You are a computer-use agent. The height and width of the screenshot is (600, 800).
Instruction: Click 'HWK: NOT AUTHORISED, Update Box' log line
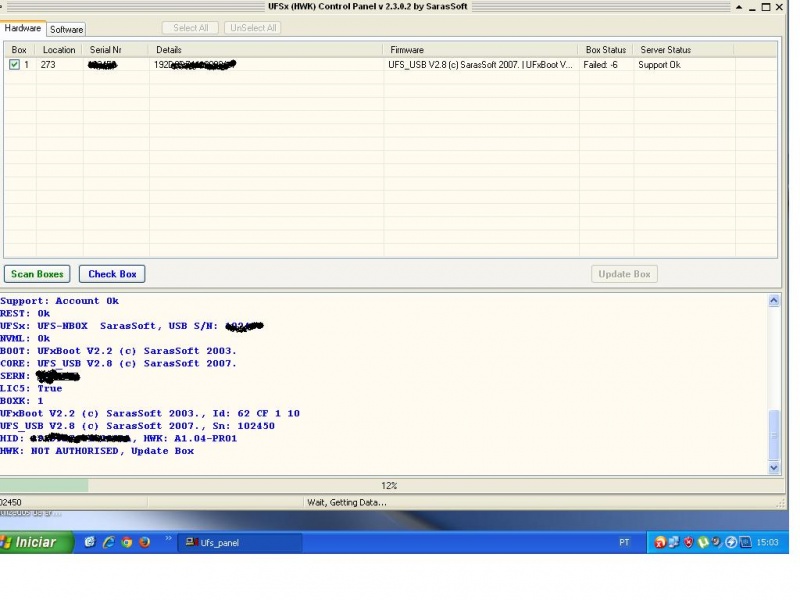pyautogui.click(x=97, y=451)
